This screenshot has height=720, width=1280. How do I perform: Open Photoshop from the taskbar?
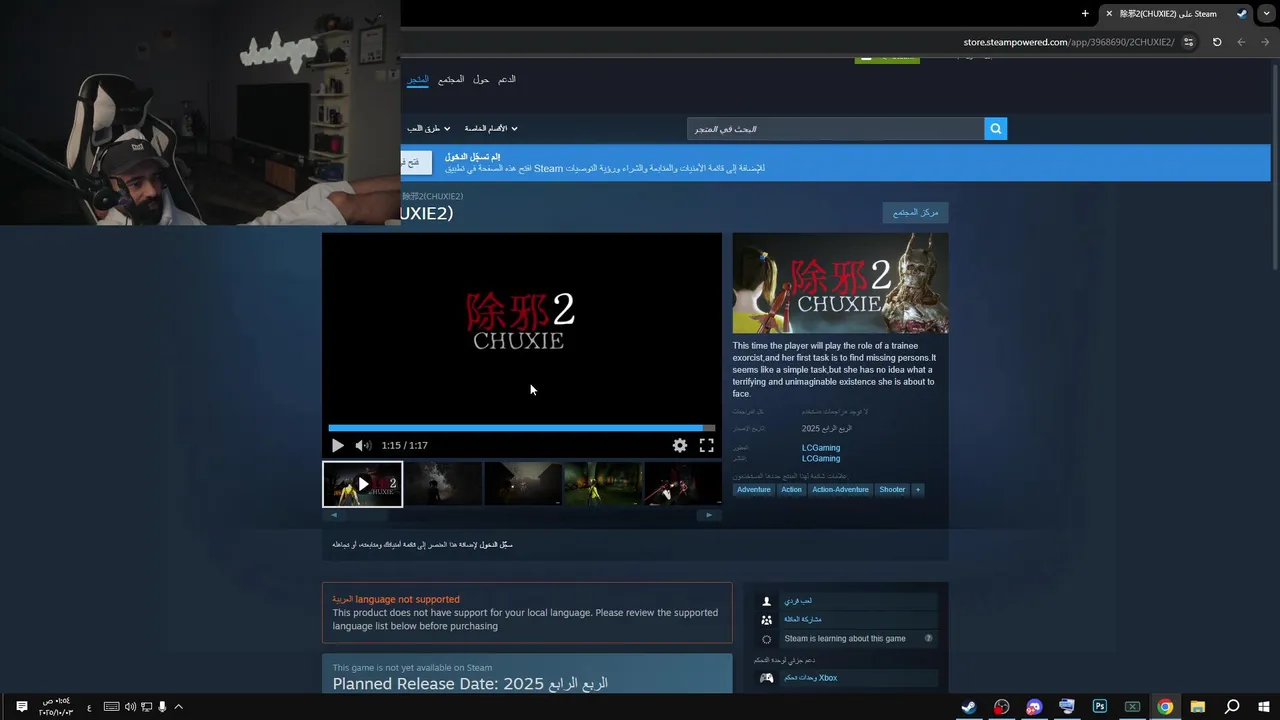(1100, 707)
